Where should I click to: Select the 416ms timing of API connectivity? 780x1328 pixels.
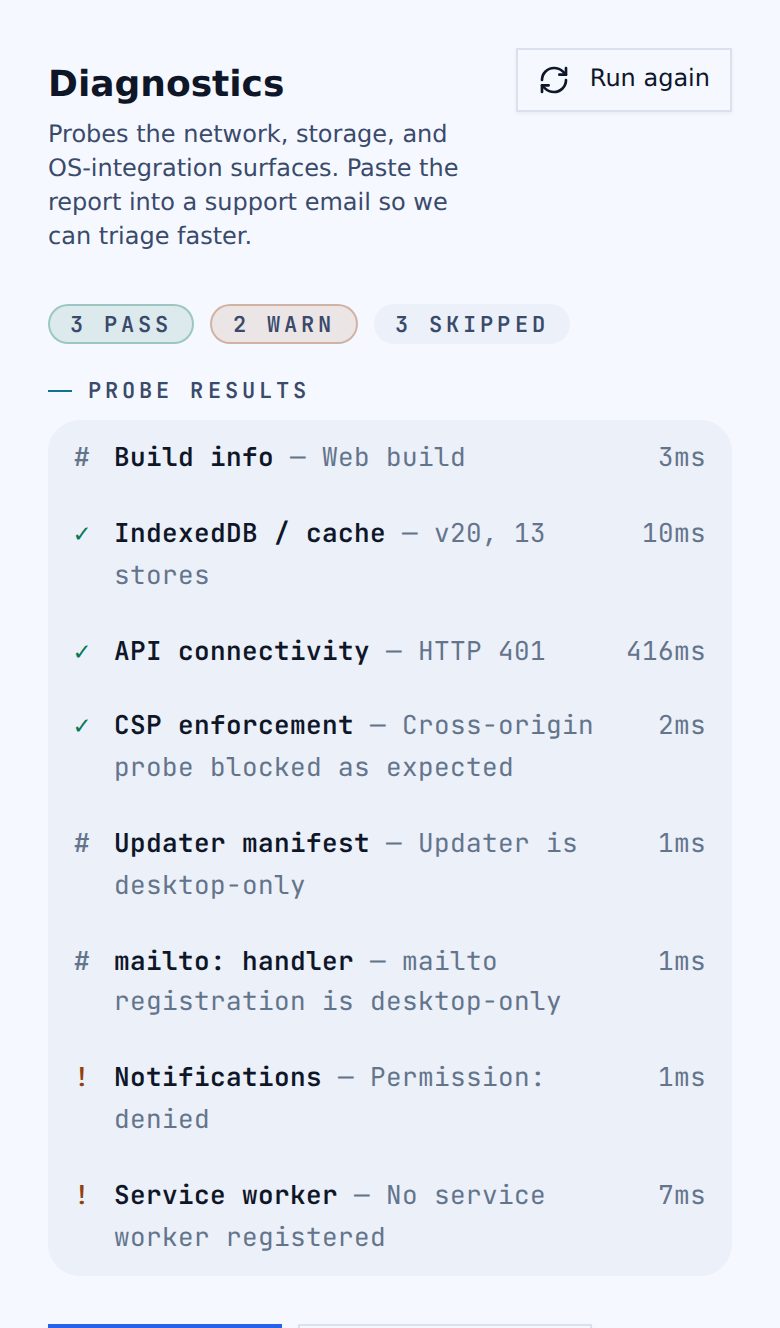tap(666, 651)
